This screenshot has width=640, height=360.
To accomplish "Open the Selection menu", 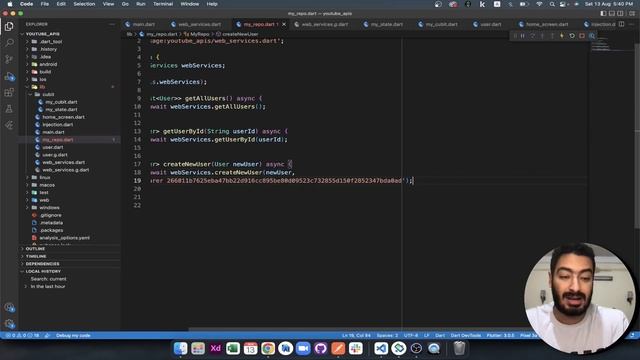I will (x=84, y=4).
